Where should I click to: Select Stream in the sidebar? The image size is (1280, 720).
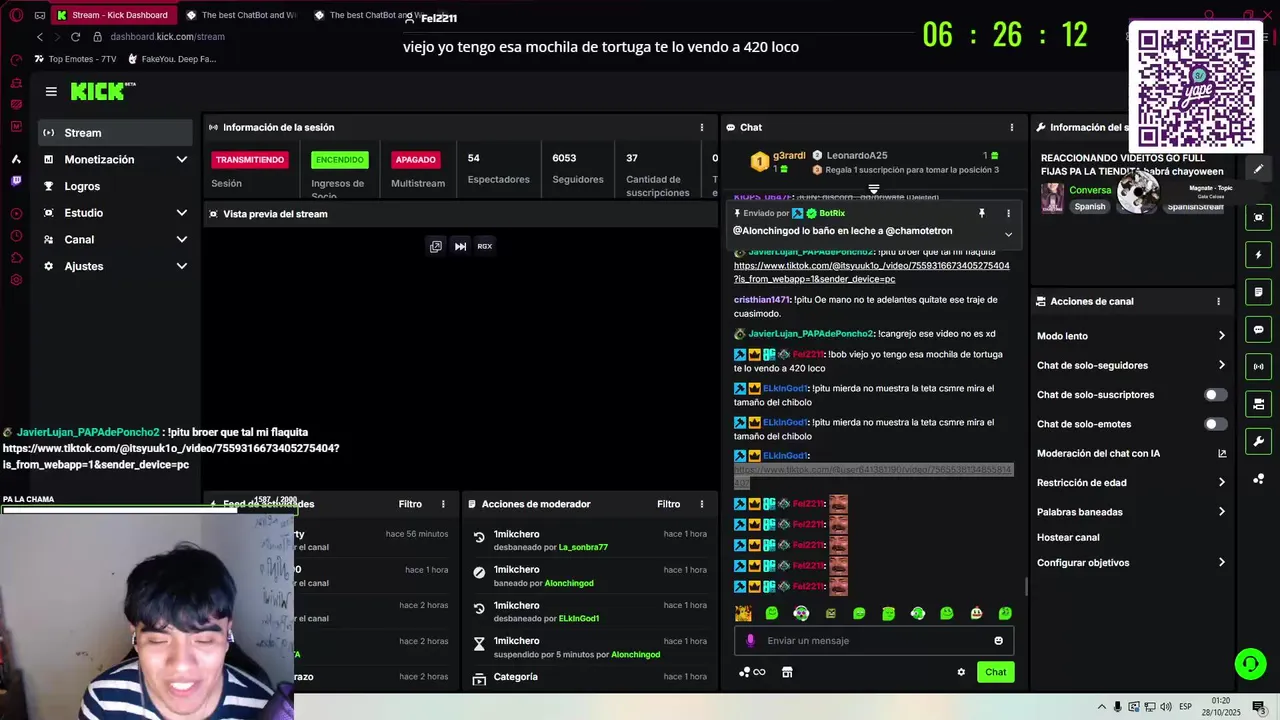click(x=116, y=133)
